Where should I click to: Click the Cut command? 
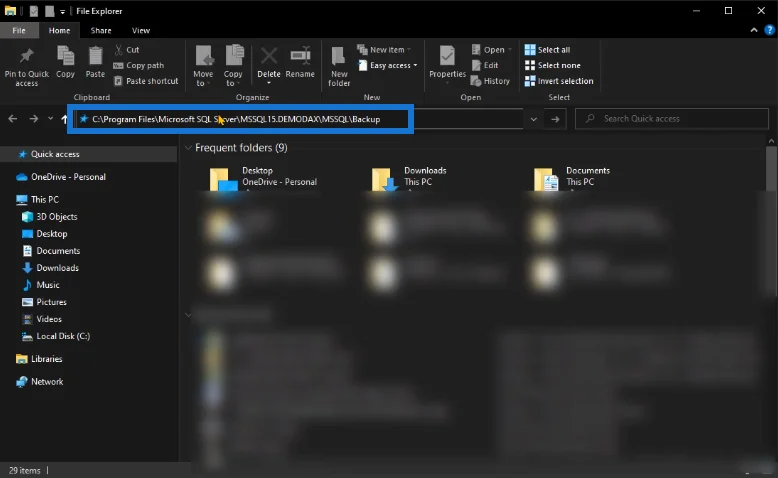[x=127, y=50]
